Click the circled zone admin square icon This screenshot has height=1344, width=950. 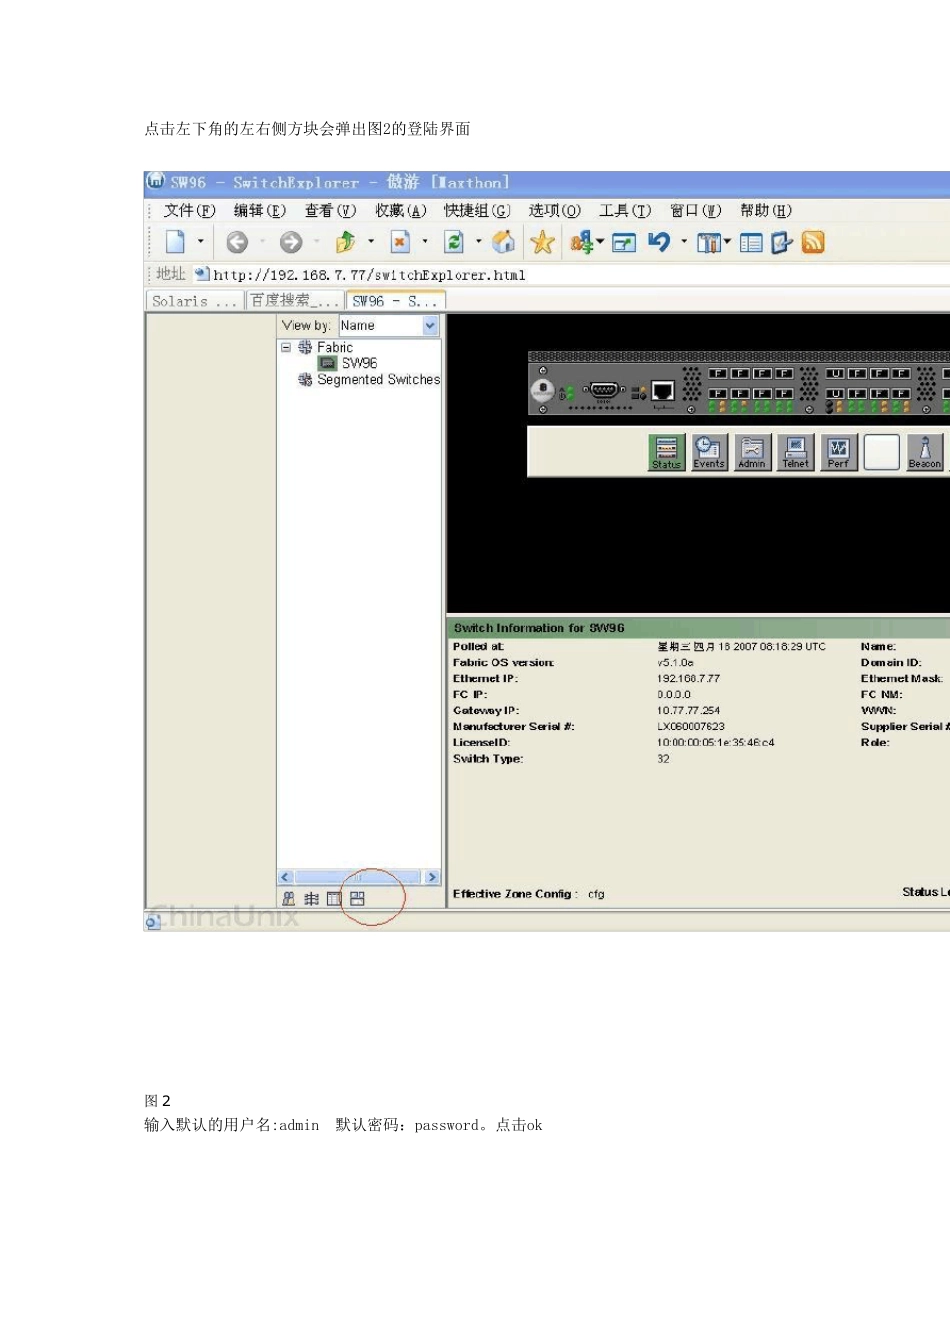357,899
